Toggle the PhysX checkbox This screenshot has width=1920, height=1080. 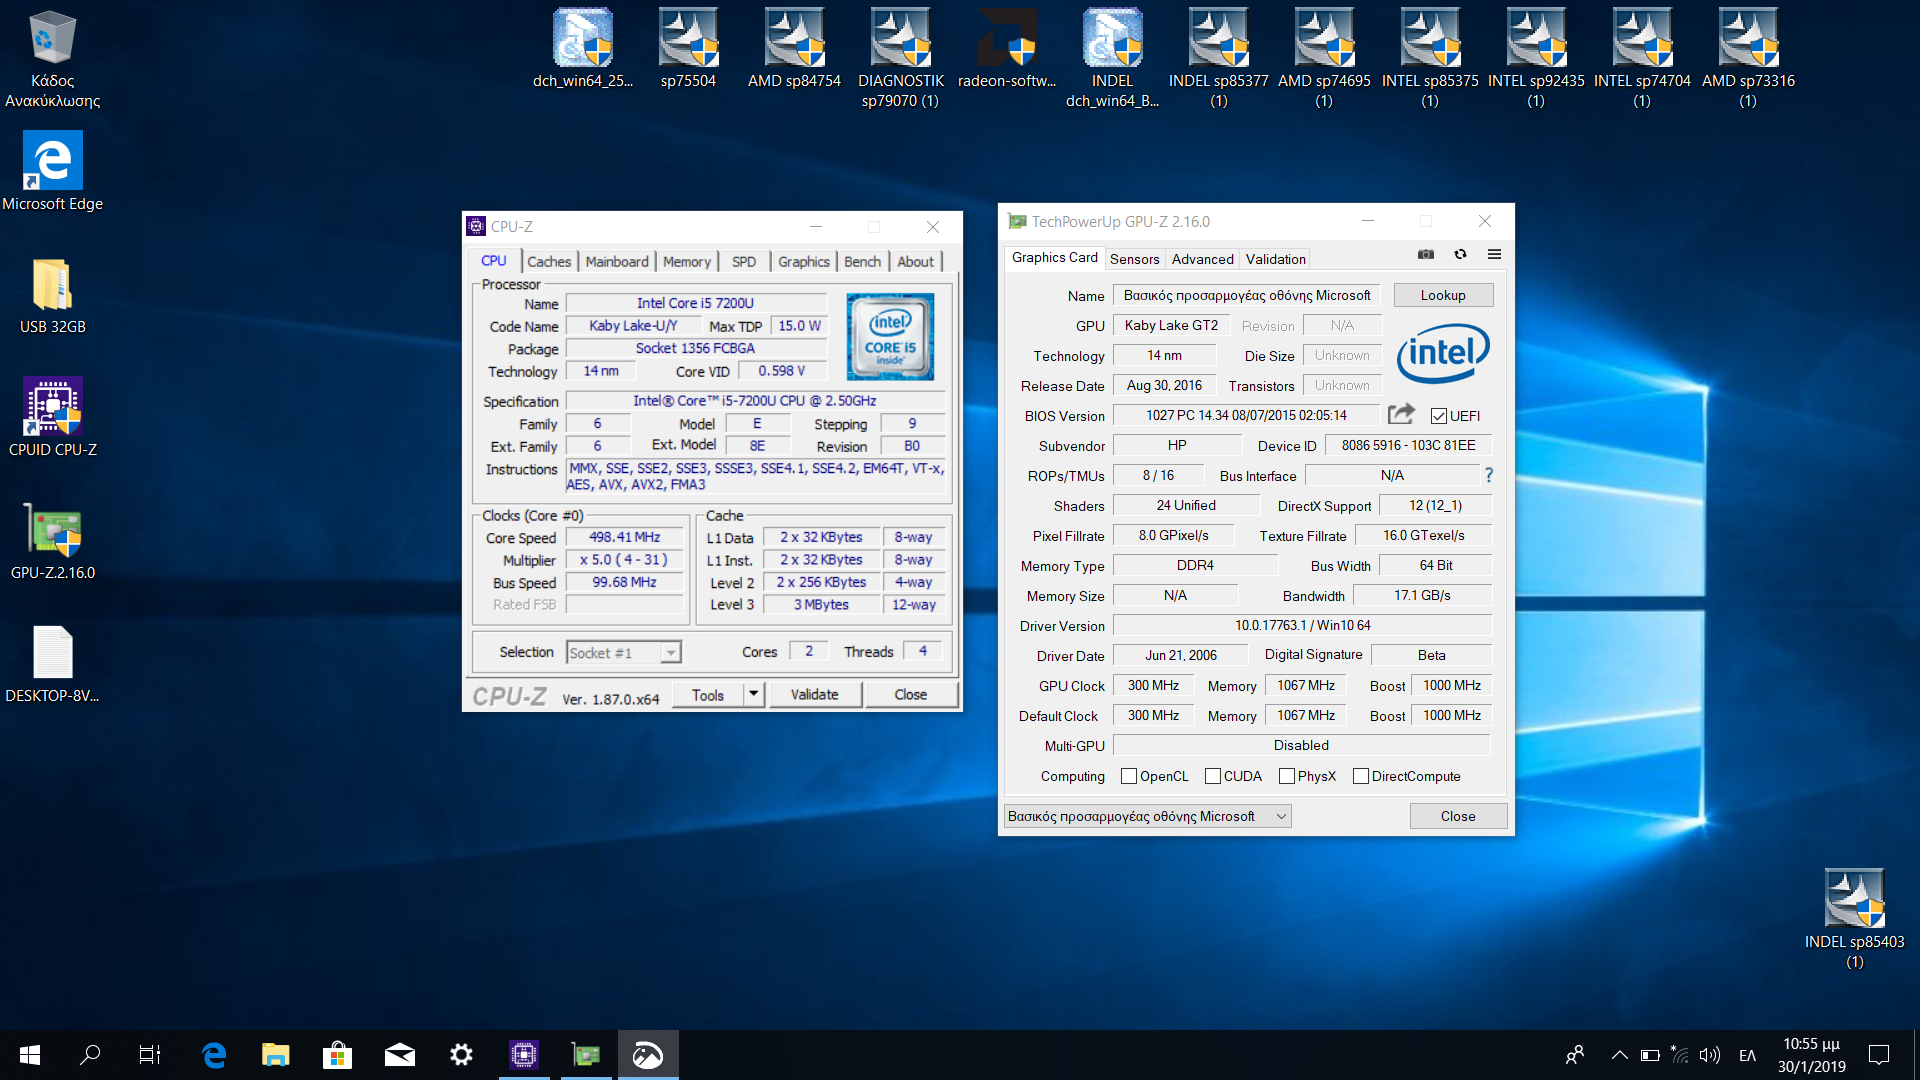point(1287,776)
